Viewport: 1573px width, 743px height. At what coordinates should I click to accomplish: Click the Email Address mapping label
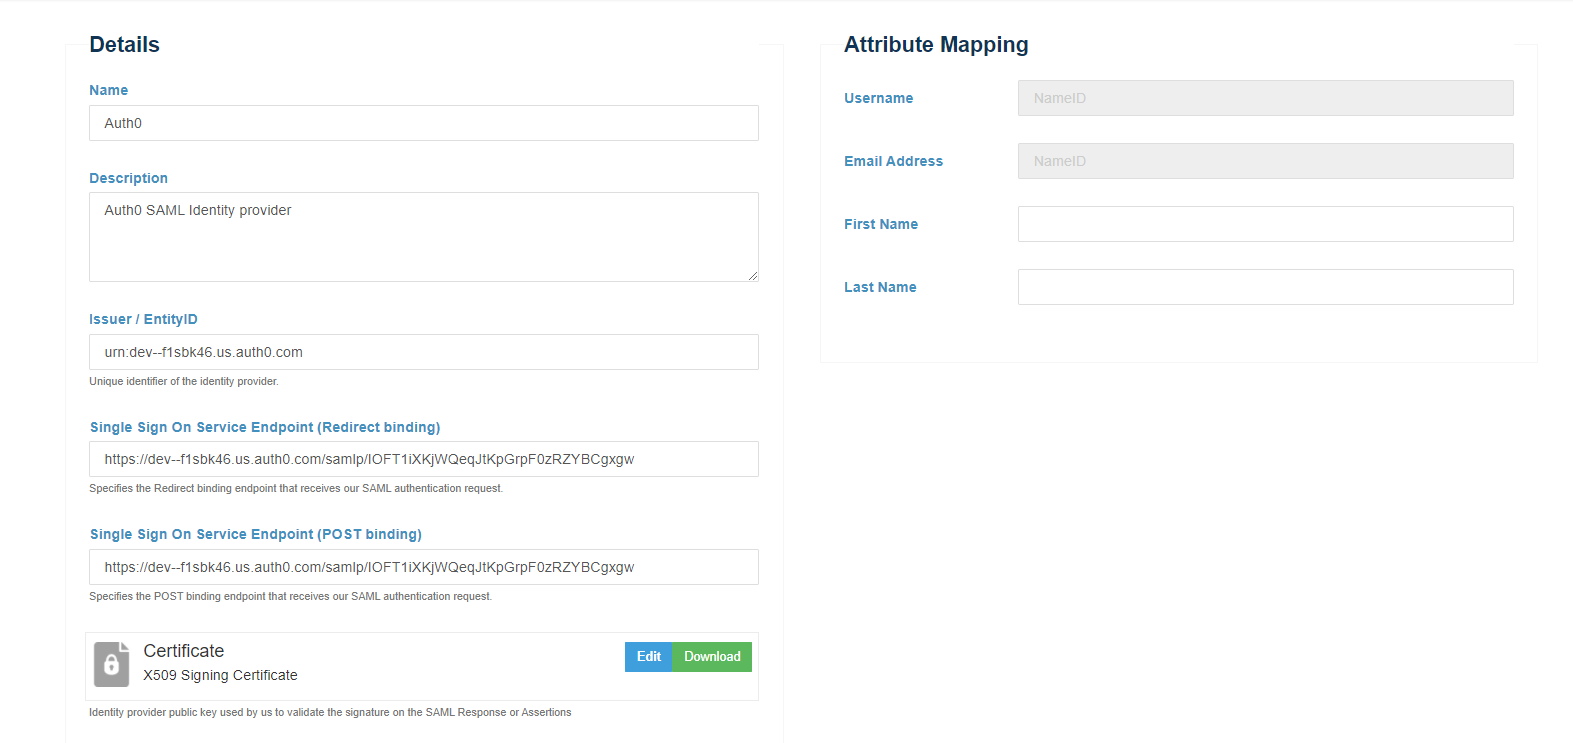click(x=893, y=161)
